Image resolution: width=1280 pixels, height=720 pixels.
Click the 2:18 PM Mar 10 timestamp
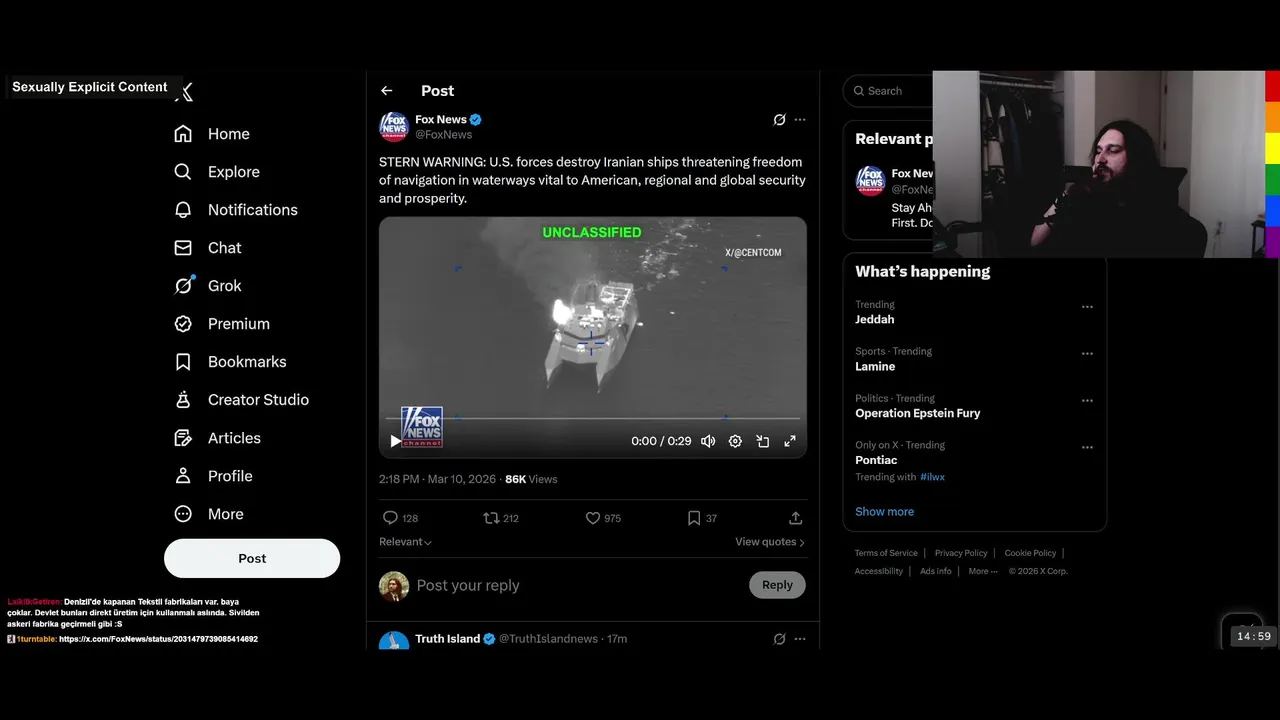(437, 479)
